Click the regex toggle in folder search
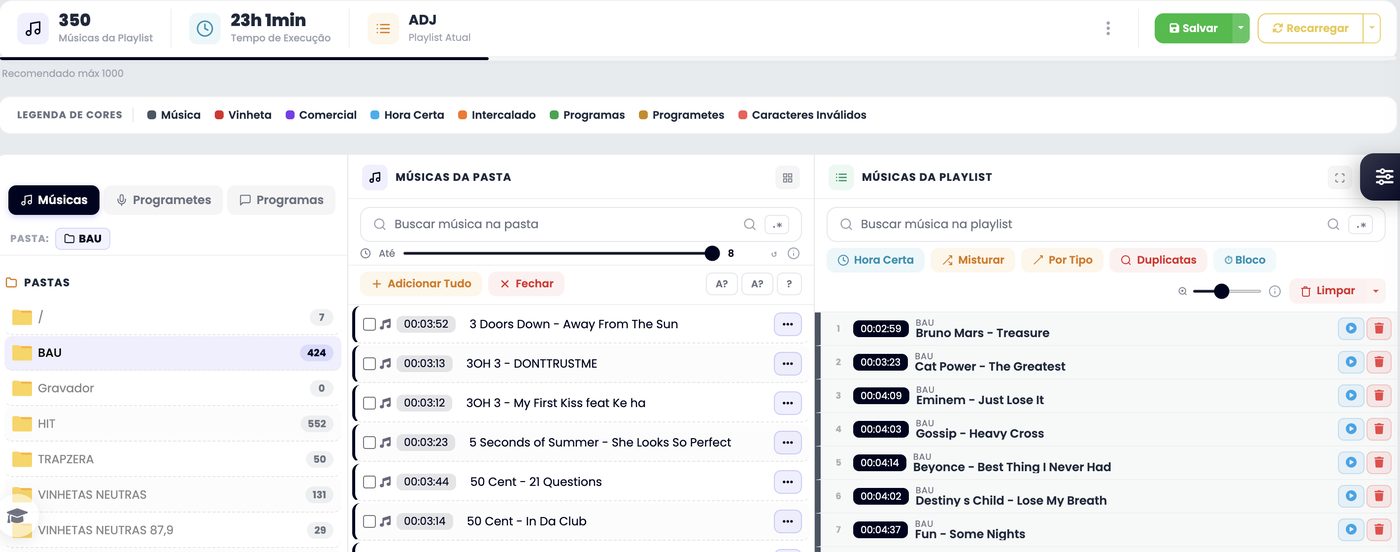Screen dimensions: 1400x552 (776, 225)
